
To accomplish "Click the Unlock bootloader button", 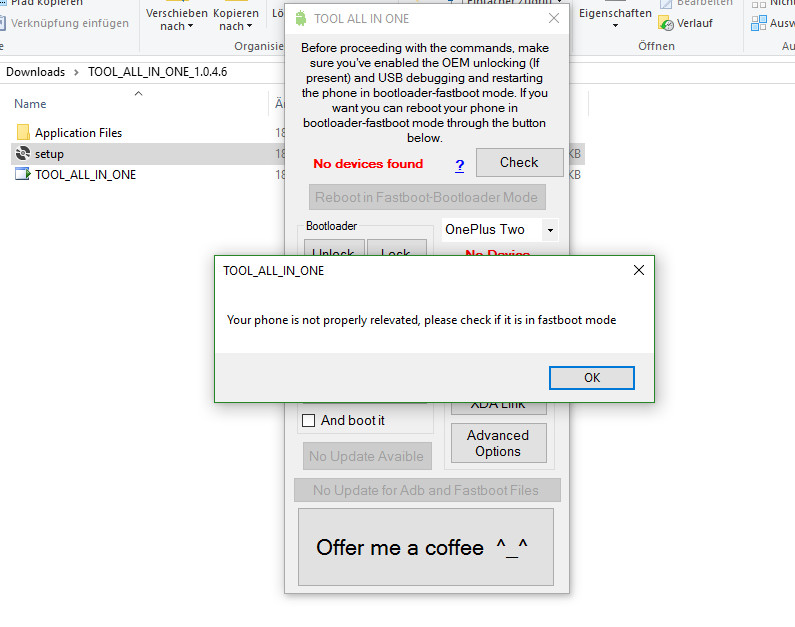I will click(x=334, y=248).
